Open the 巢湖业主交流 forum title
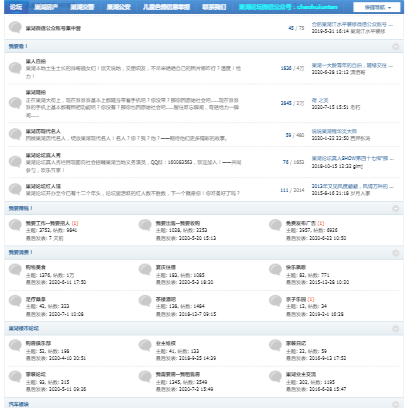 (301, 374)
